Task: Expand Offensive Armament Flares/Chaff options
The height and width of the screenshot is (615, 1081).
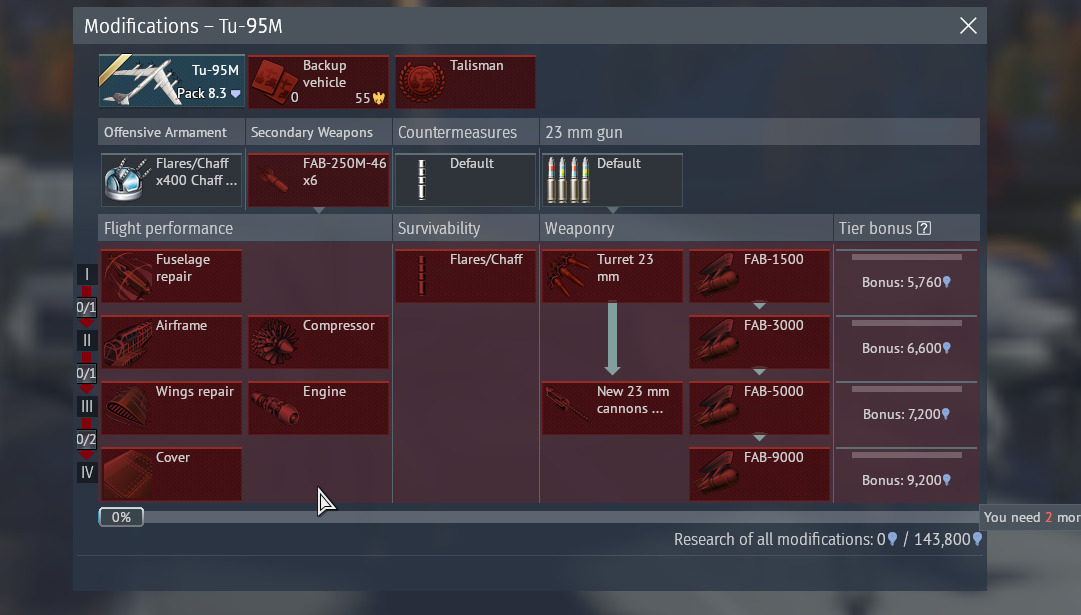Action: (x=171, y=180)
